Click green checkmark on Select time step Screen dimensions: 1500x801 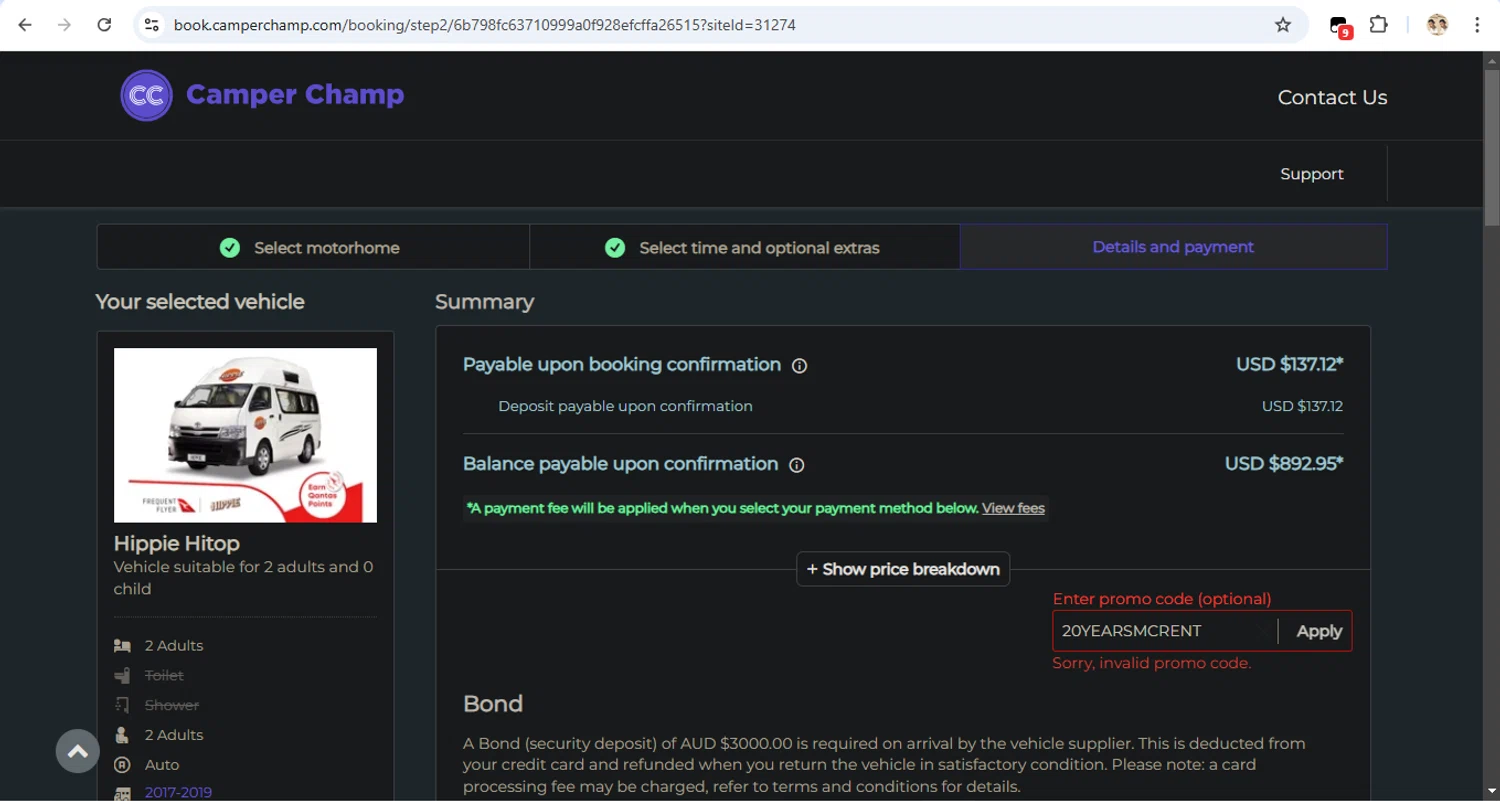coord(615,247)
